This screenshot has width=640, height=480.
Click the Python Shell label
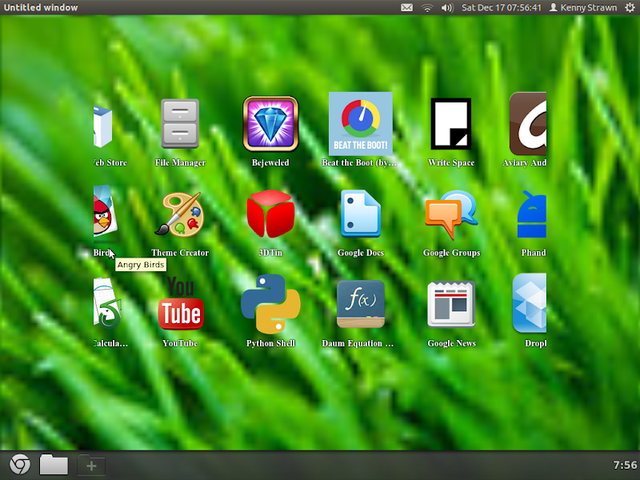coord(271,343)
